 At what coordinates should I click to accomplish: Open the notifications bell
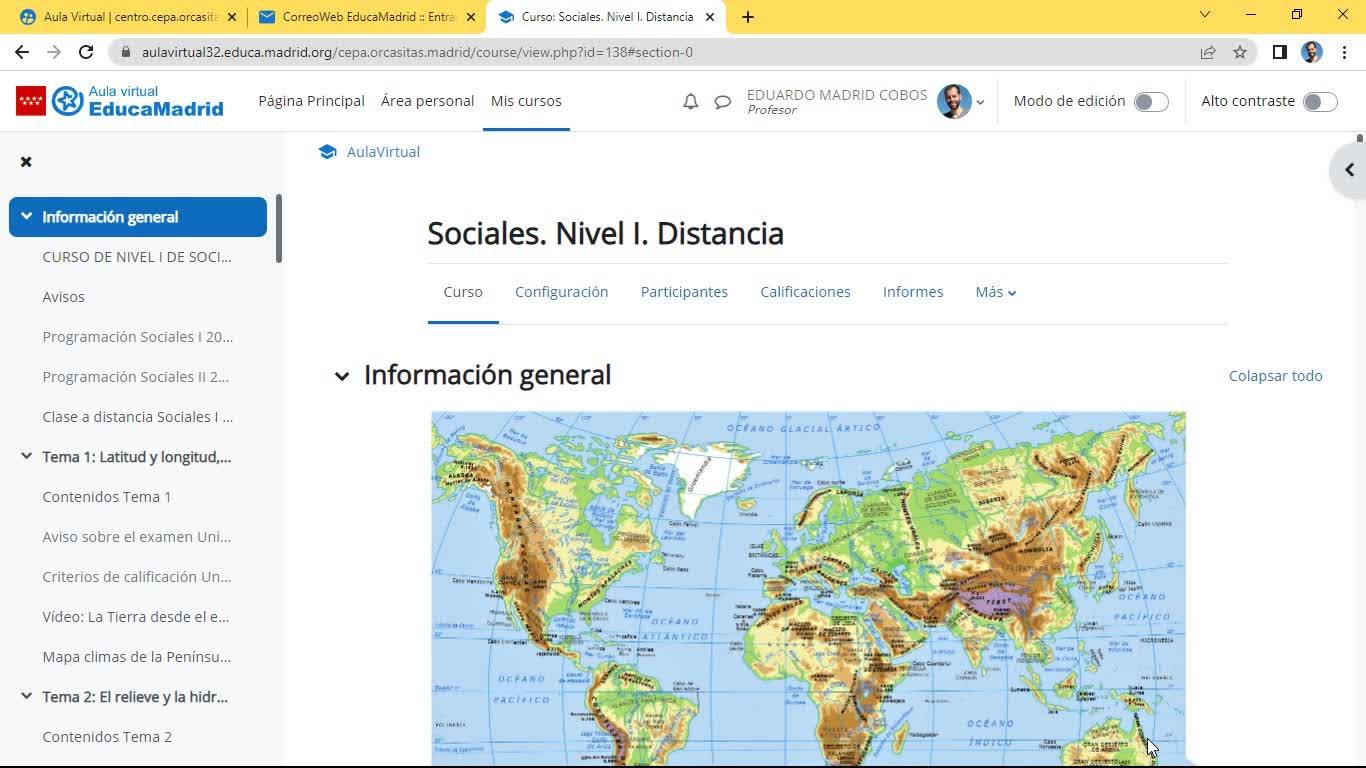pos(690,101)
